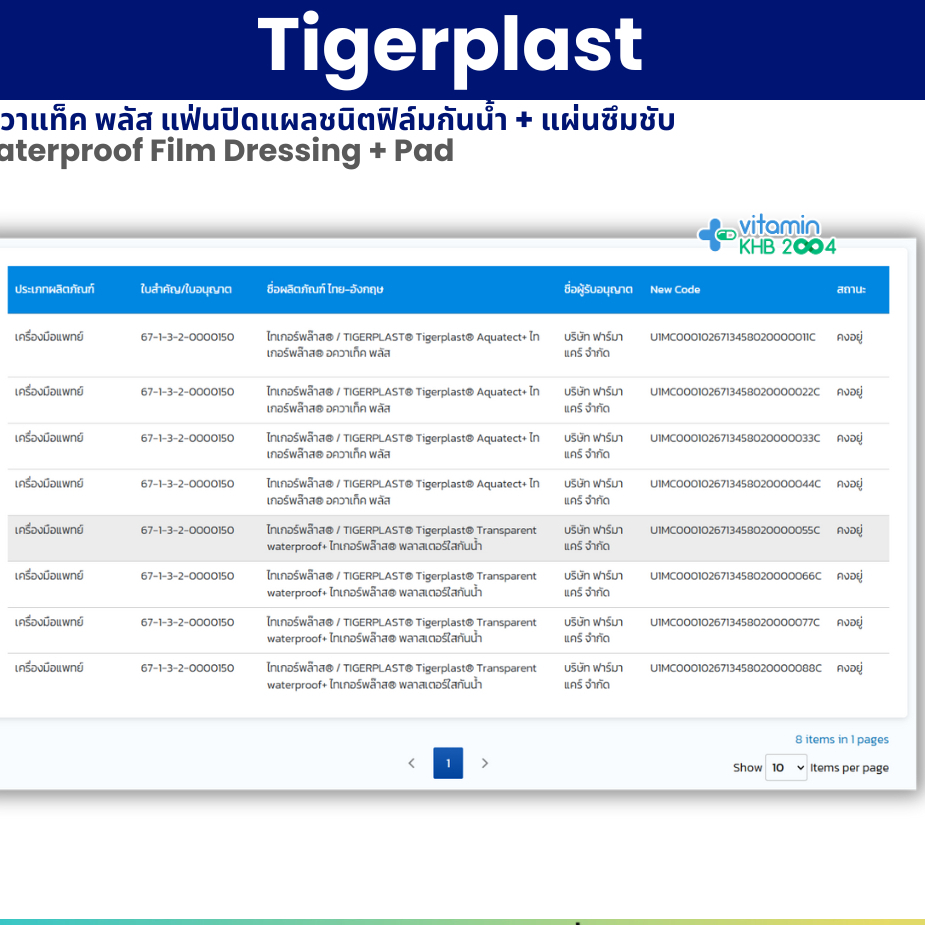Click บริษัท ฟาร์มาแคร์ จำกัด in the 077C row
The width and height of the screenshot is (925, 925).
coord(593,629)
